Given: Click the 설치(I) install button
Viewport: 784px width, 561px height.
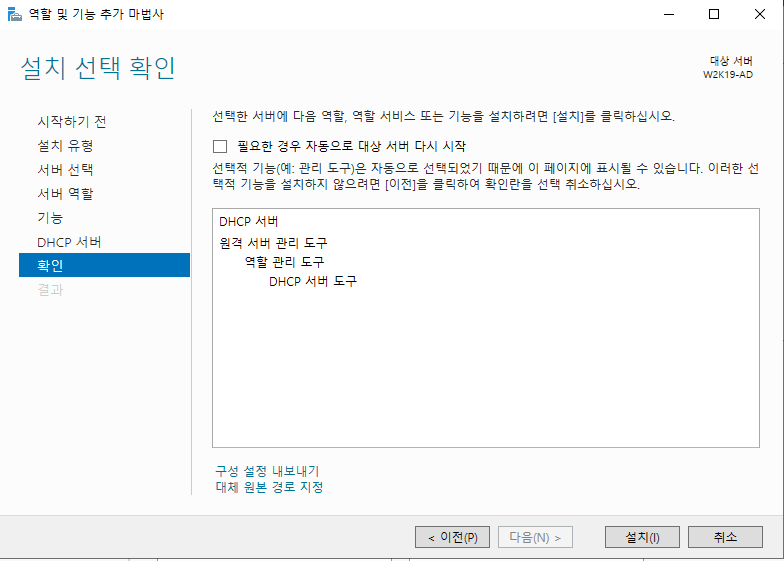Looking at the screenshot, I should (642, 537).
